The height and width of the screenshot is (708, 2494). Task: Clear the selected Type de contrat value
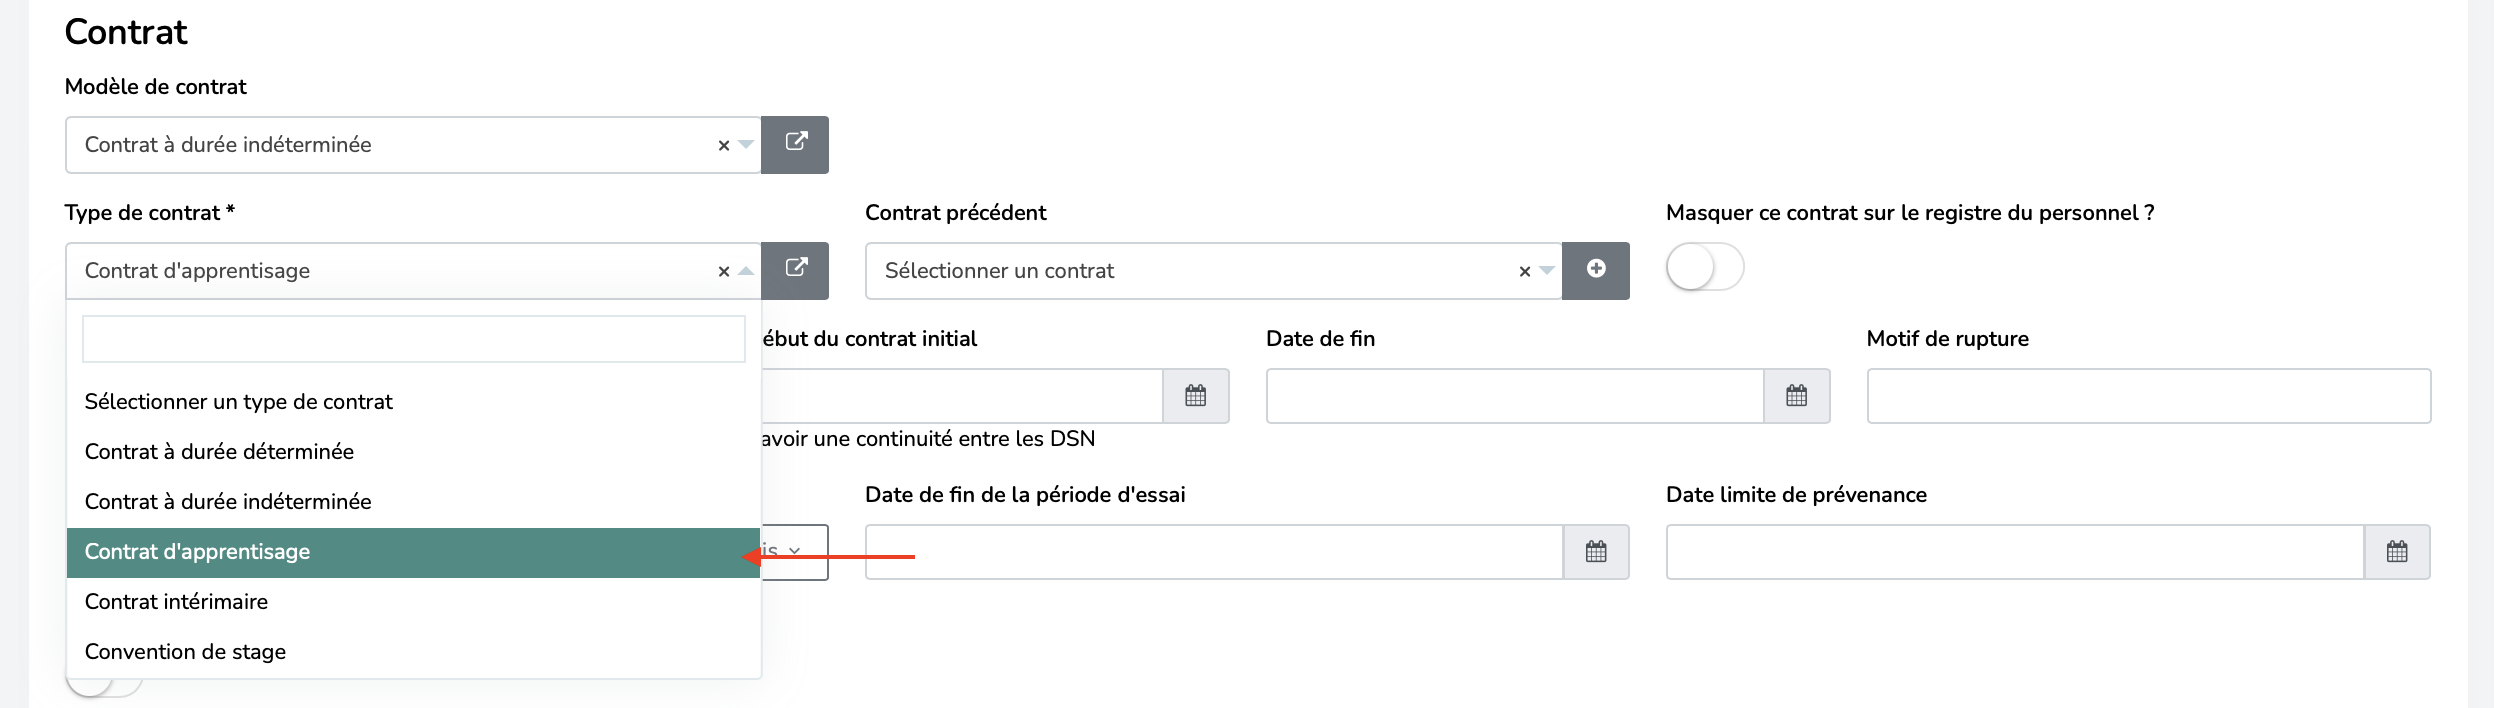point(724,272)
